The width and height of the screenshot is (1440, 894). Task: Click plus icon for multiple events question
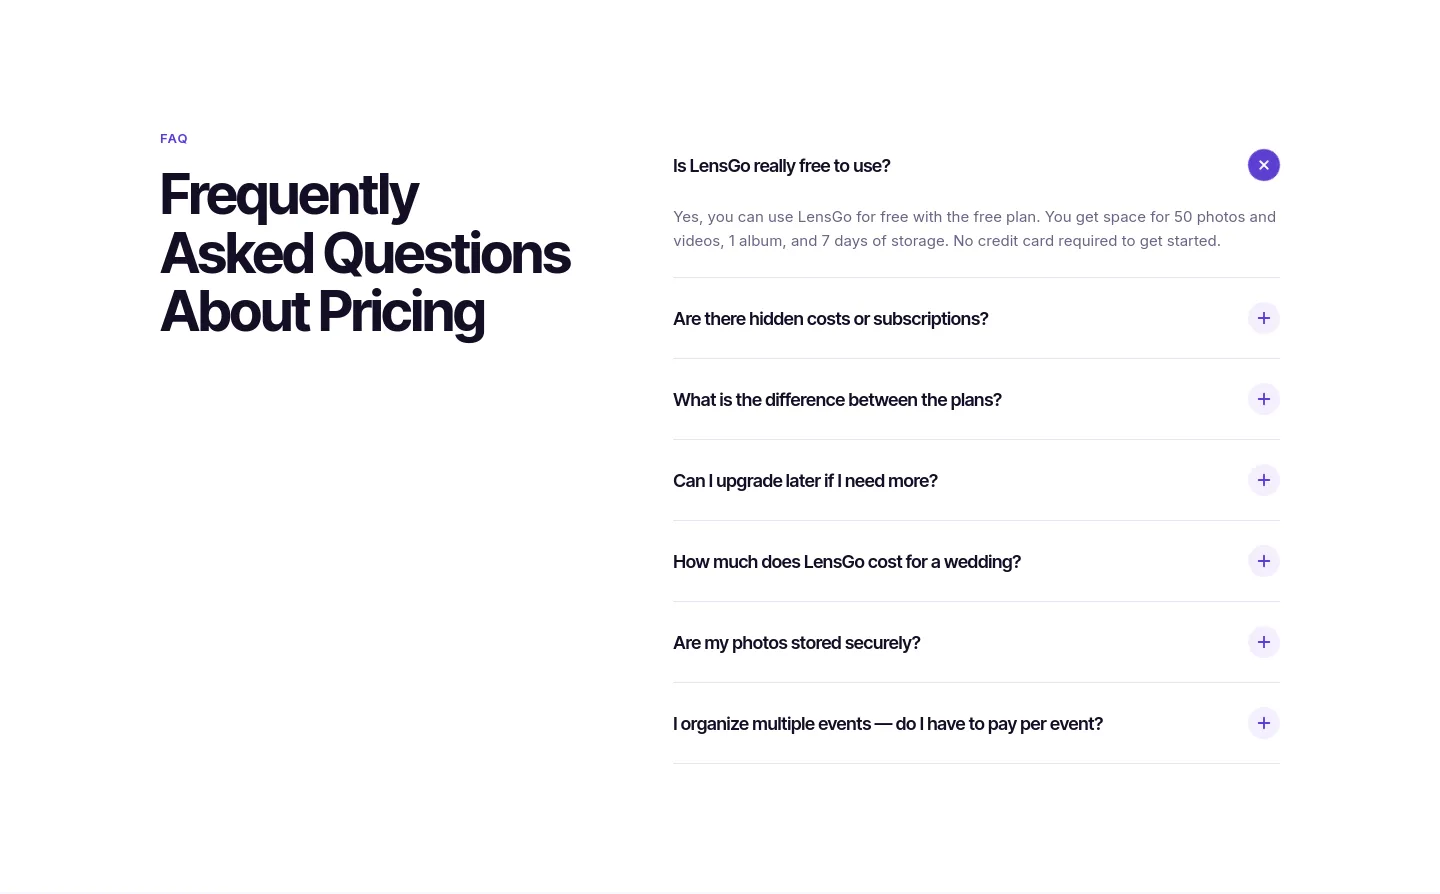tap(1264, 723)
